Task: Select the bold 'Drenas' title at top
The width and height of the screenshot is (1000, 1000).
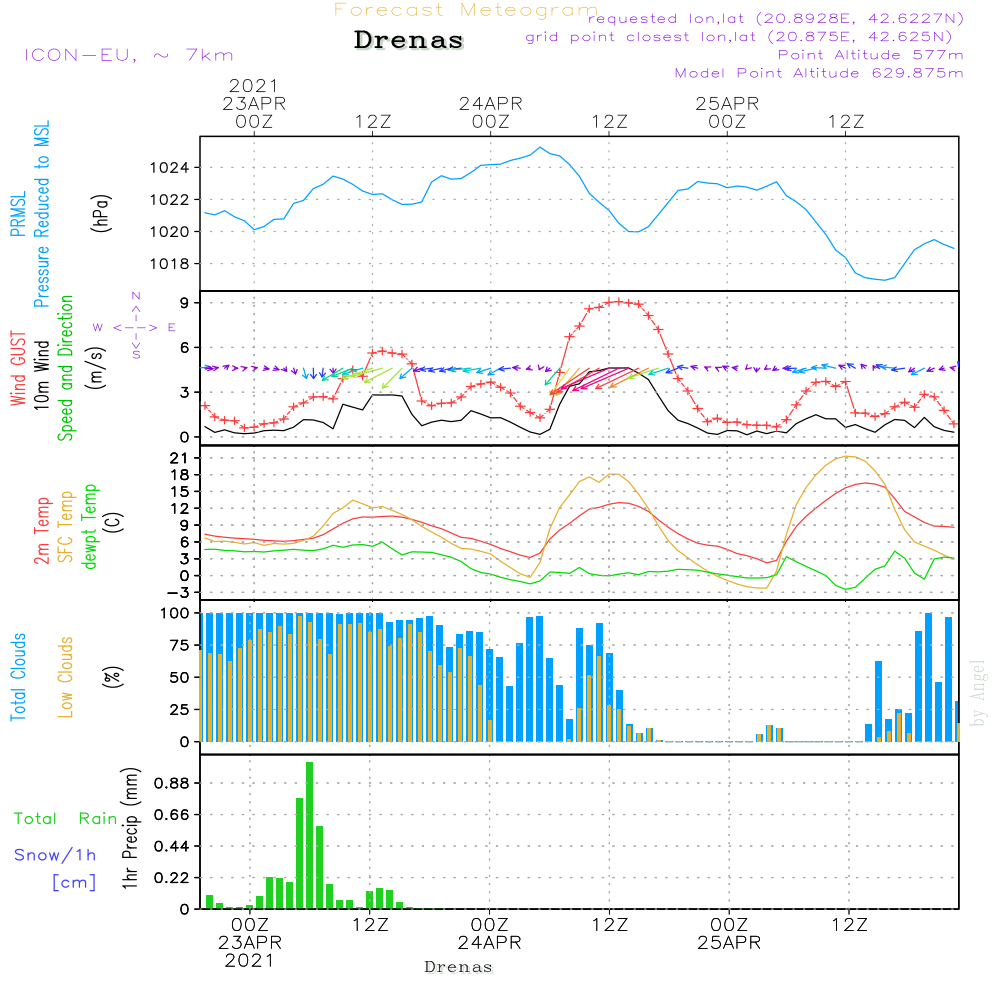Action: 409,40
